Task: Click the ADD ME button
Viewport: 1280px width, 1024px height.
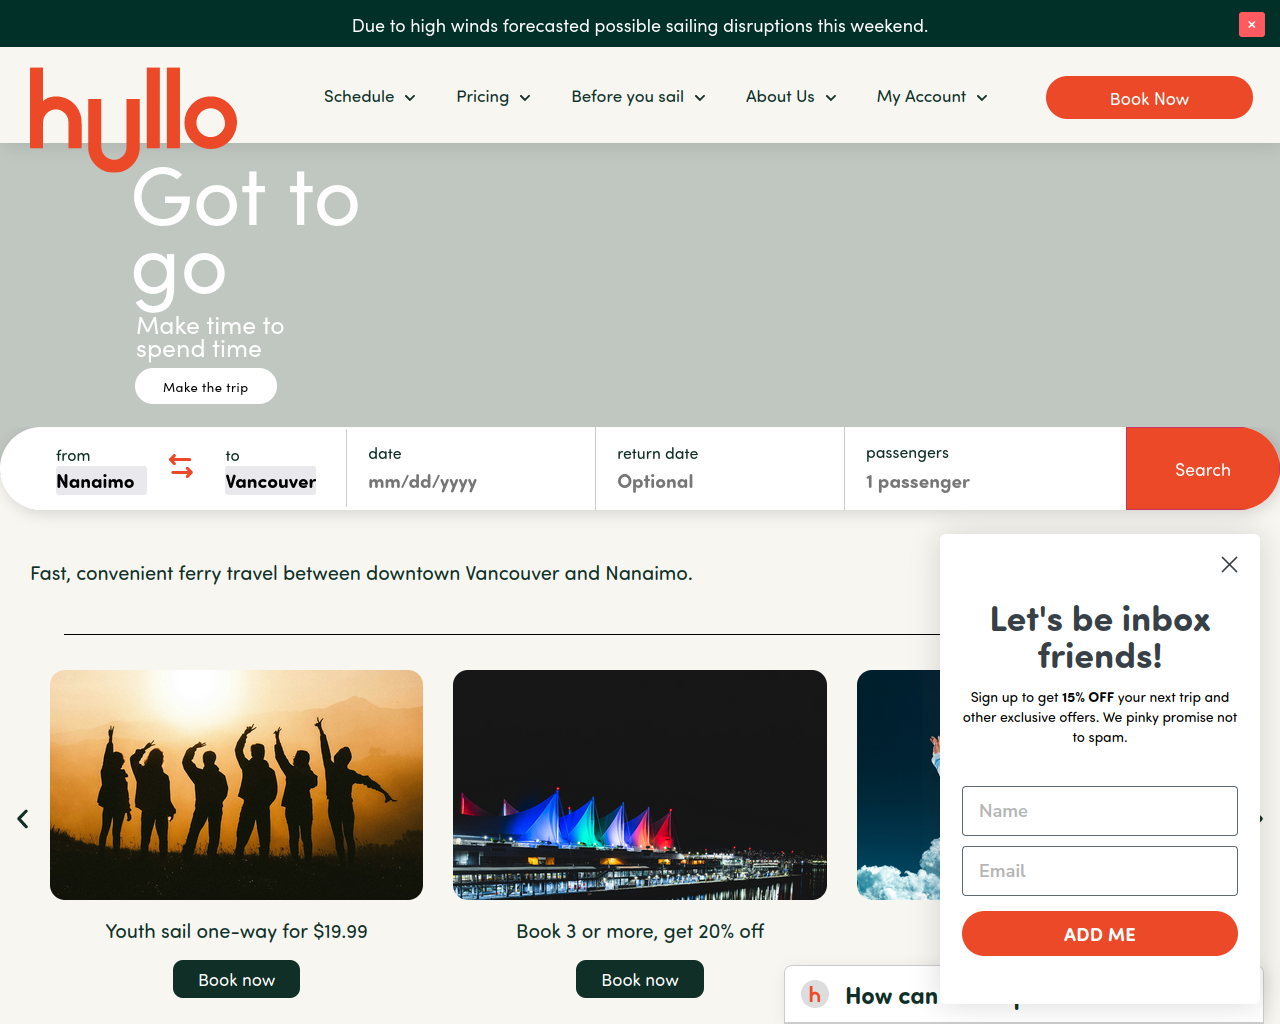Action: coord(1100,934)
